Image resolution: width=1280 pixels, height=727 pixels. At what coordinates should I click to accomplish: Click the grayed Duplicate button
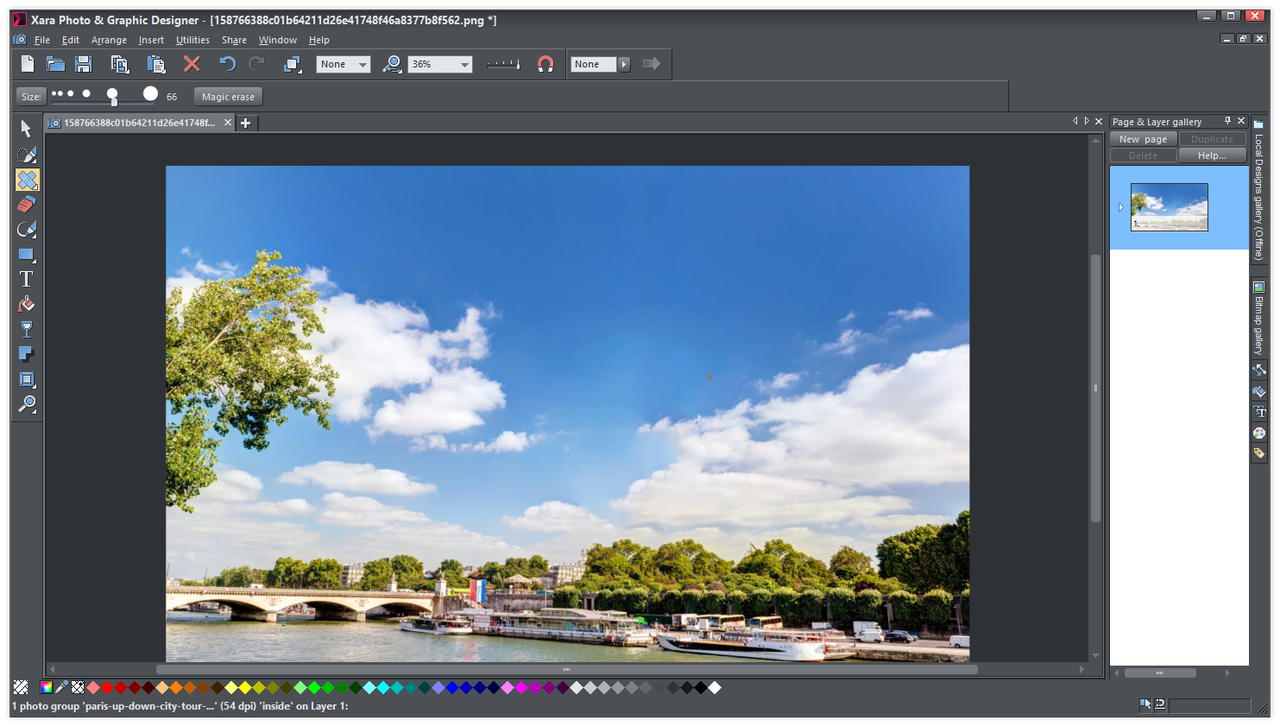tap(1212, 139)
